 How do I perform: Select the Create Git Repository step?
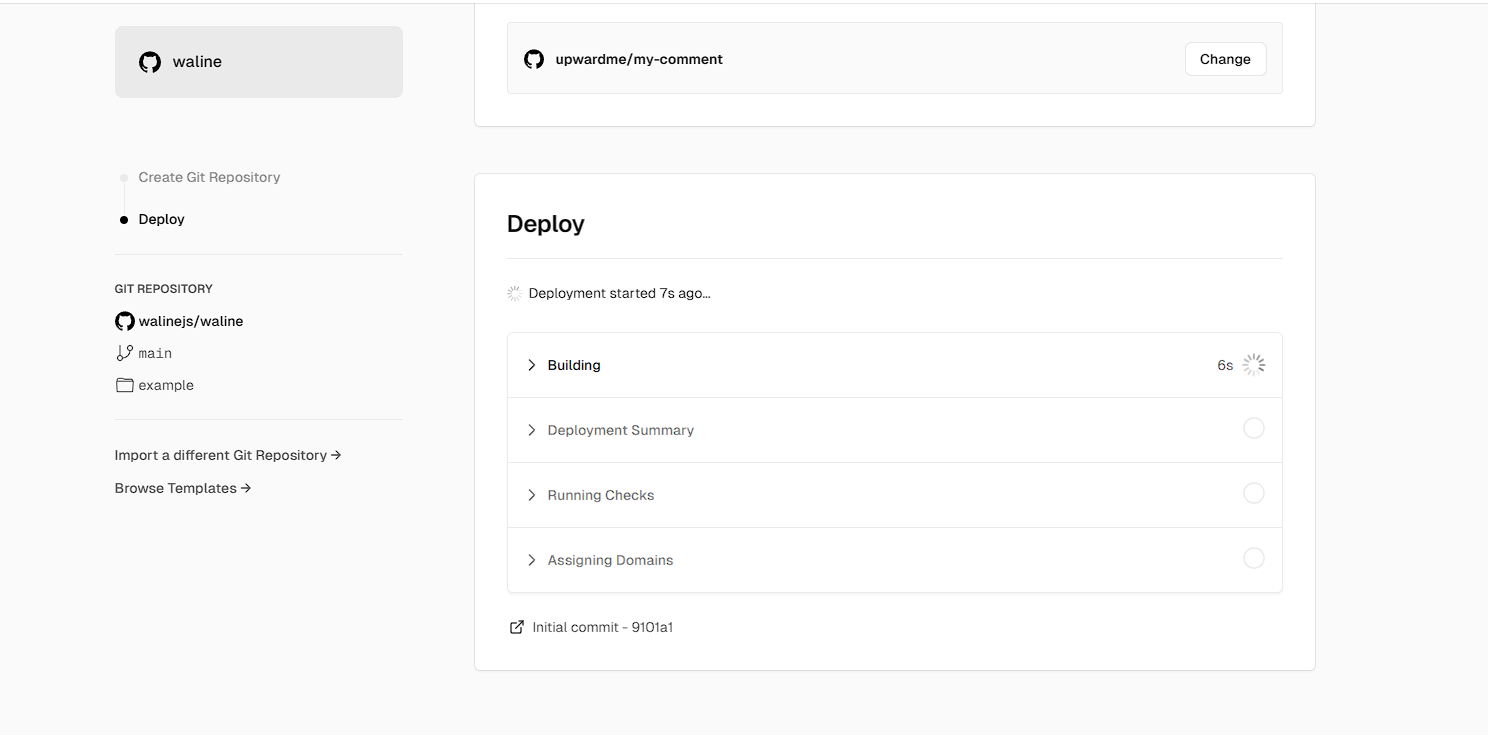pyautogui.click(x=209, y=177)
